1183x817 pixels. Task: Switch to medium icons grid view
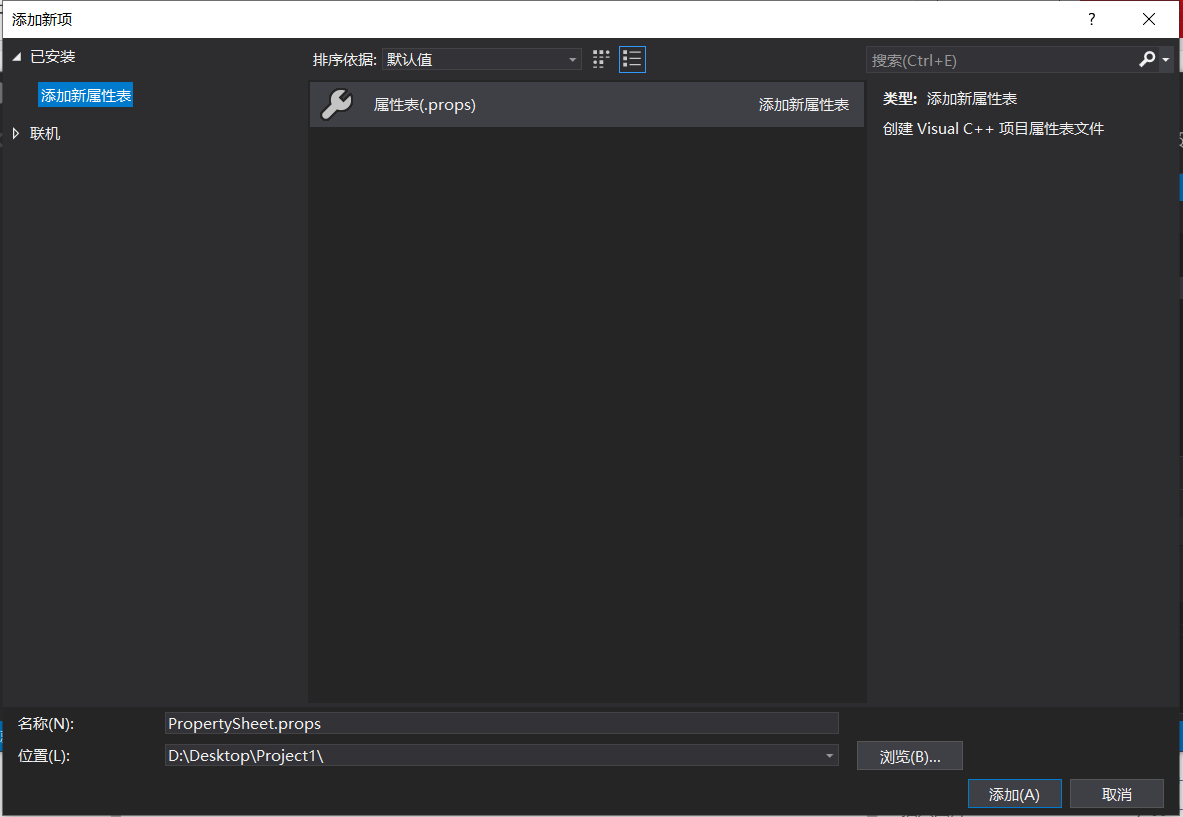pos(601,60)
